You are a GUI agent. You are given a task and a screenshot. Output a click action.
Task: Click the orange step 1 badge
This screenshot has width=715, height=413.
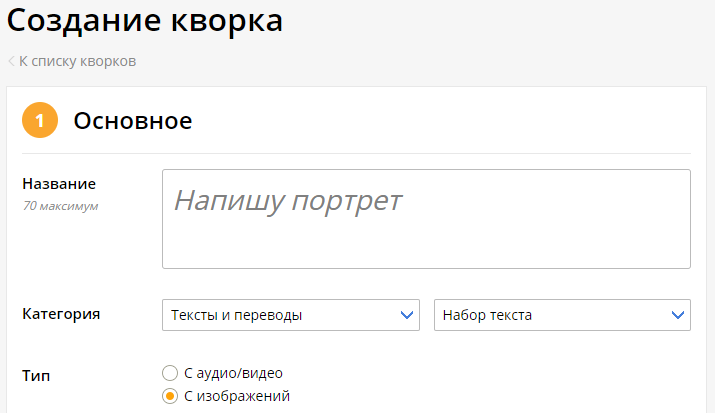point(40,121)
